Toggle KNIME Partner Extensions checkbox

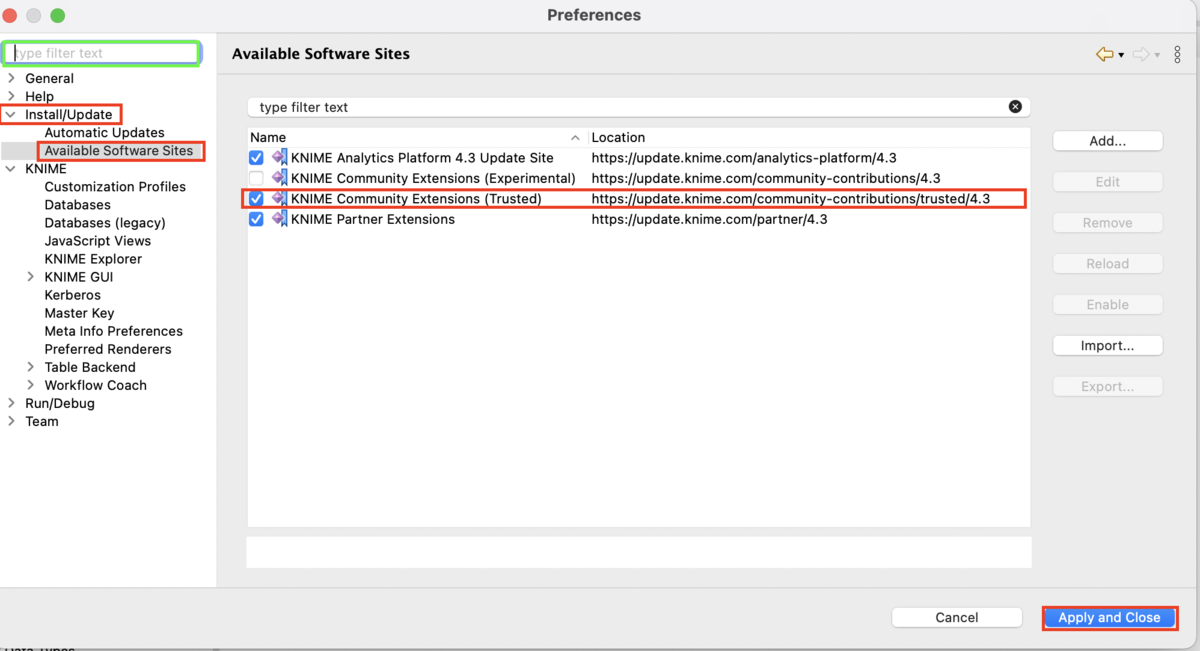256,219
